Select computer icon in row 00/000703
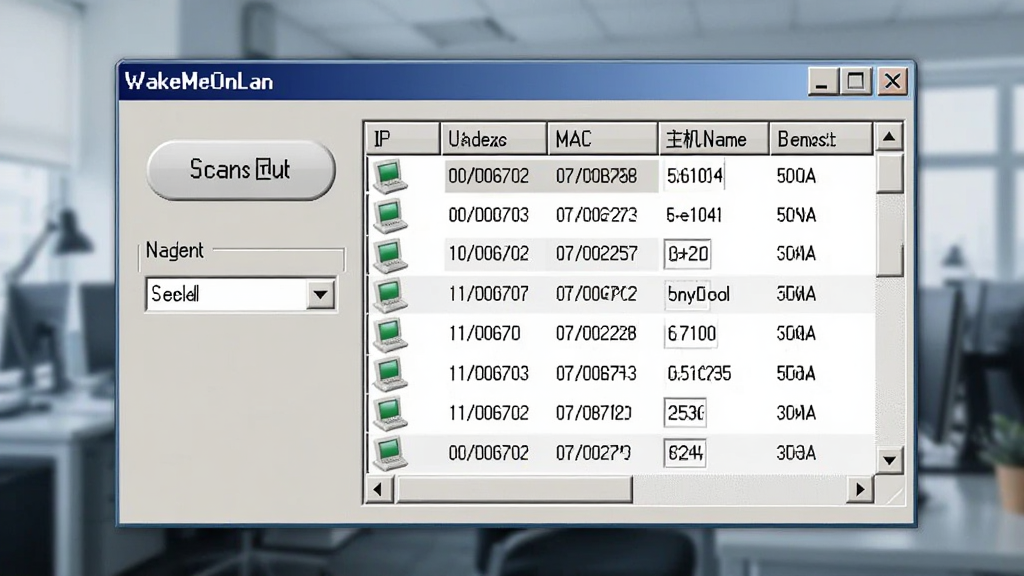 (390, 216)
